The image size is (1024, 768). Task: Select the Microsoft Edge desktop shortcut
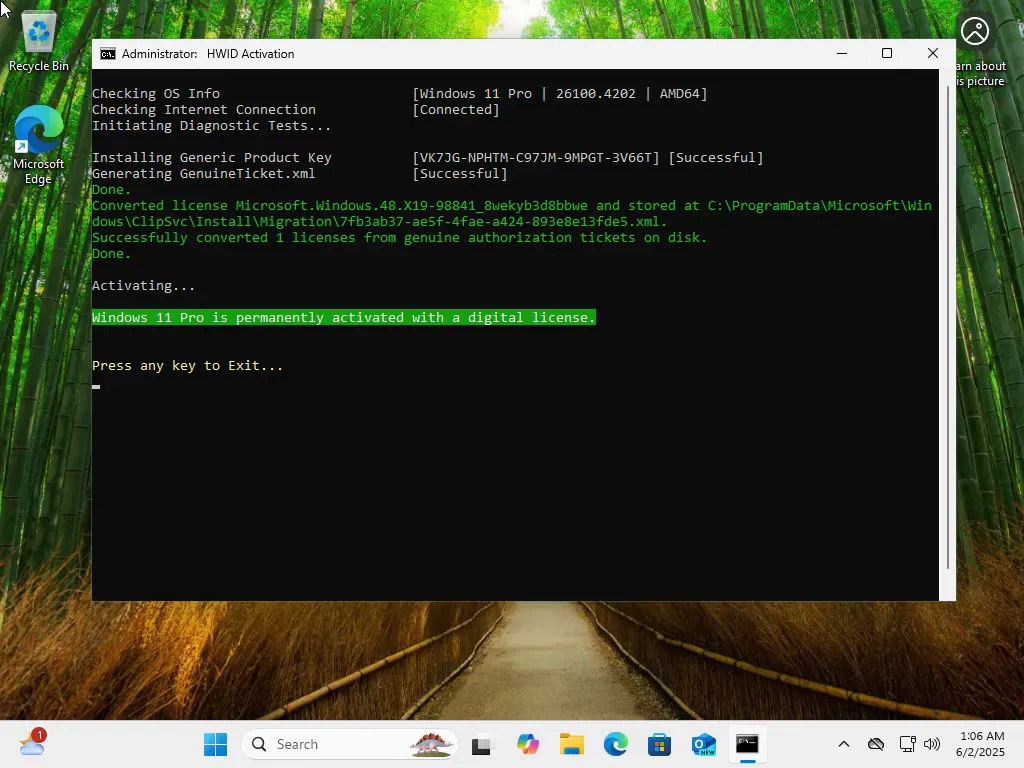click(x=39, y=145)
